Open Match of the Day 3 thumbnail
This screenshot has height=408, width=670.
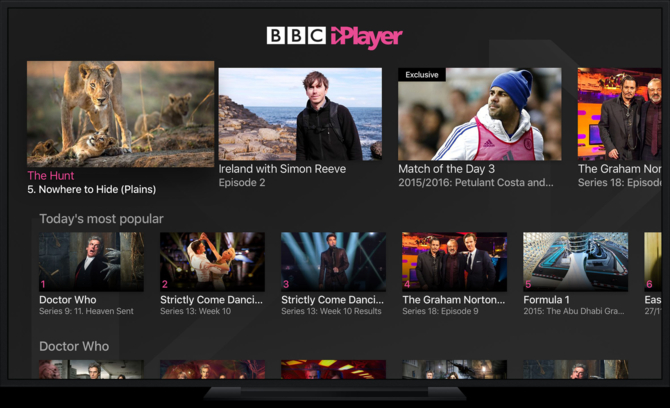[479, 114]
